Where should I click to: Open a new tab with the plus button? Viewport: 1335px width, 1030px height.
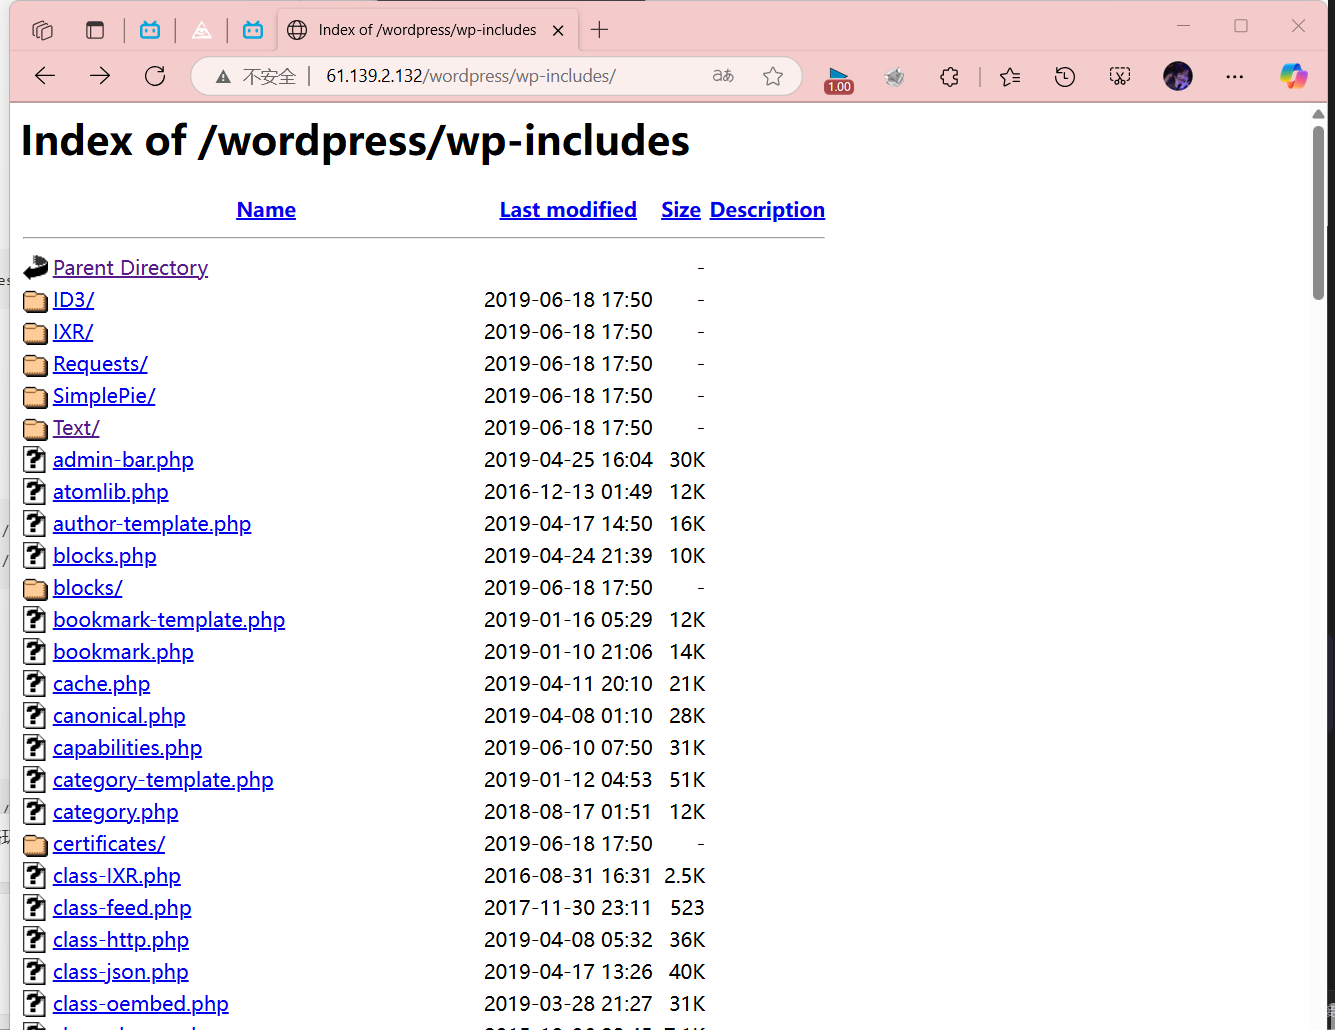click(x=599, y=30)
